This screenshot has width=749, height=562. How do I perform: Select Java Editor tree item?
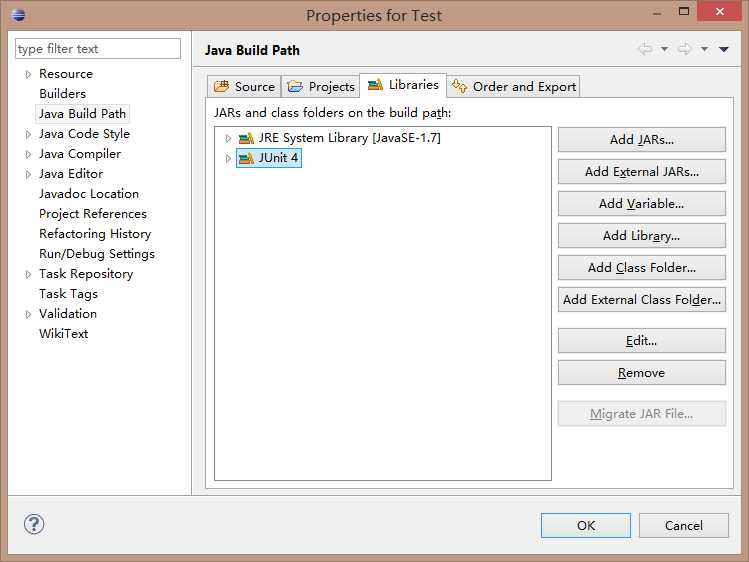[x=71, y=174]
